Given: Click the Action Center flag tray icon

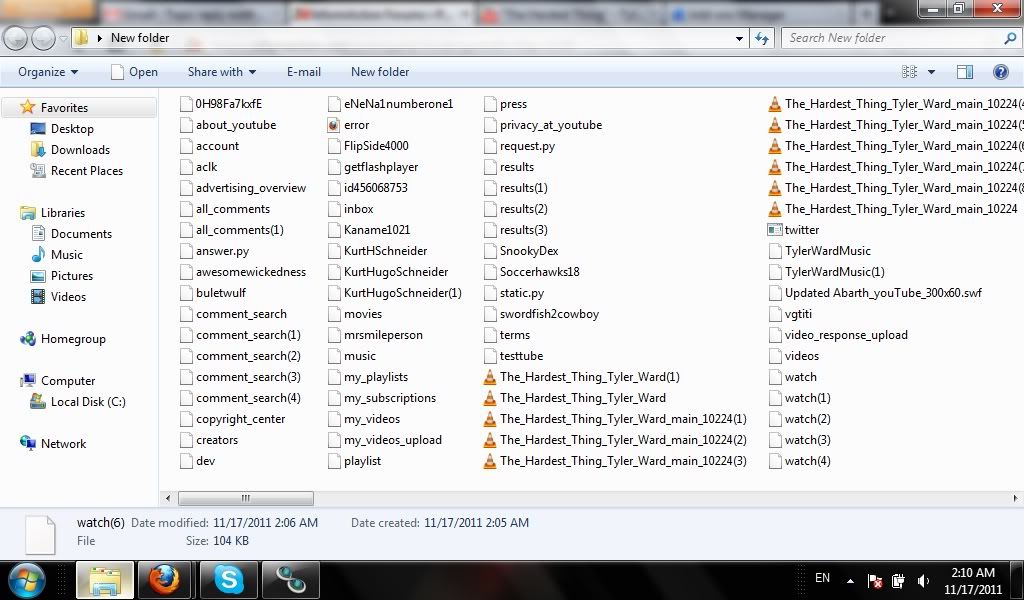Looking at the screenshot, I should coord(874,580).
